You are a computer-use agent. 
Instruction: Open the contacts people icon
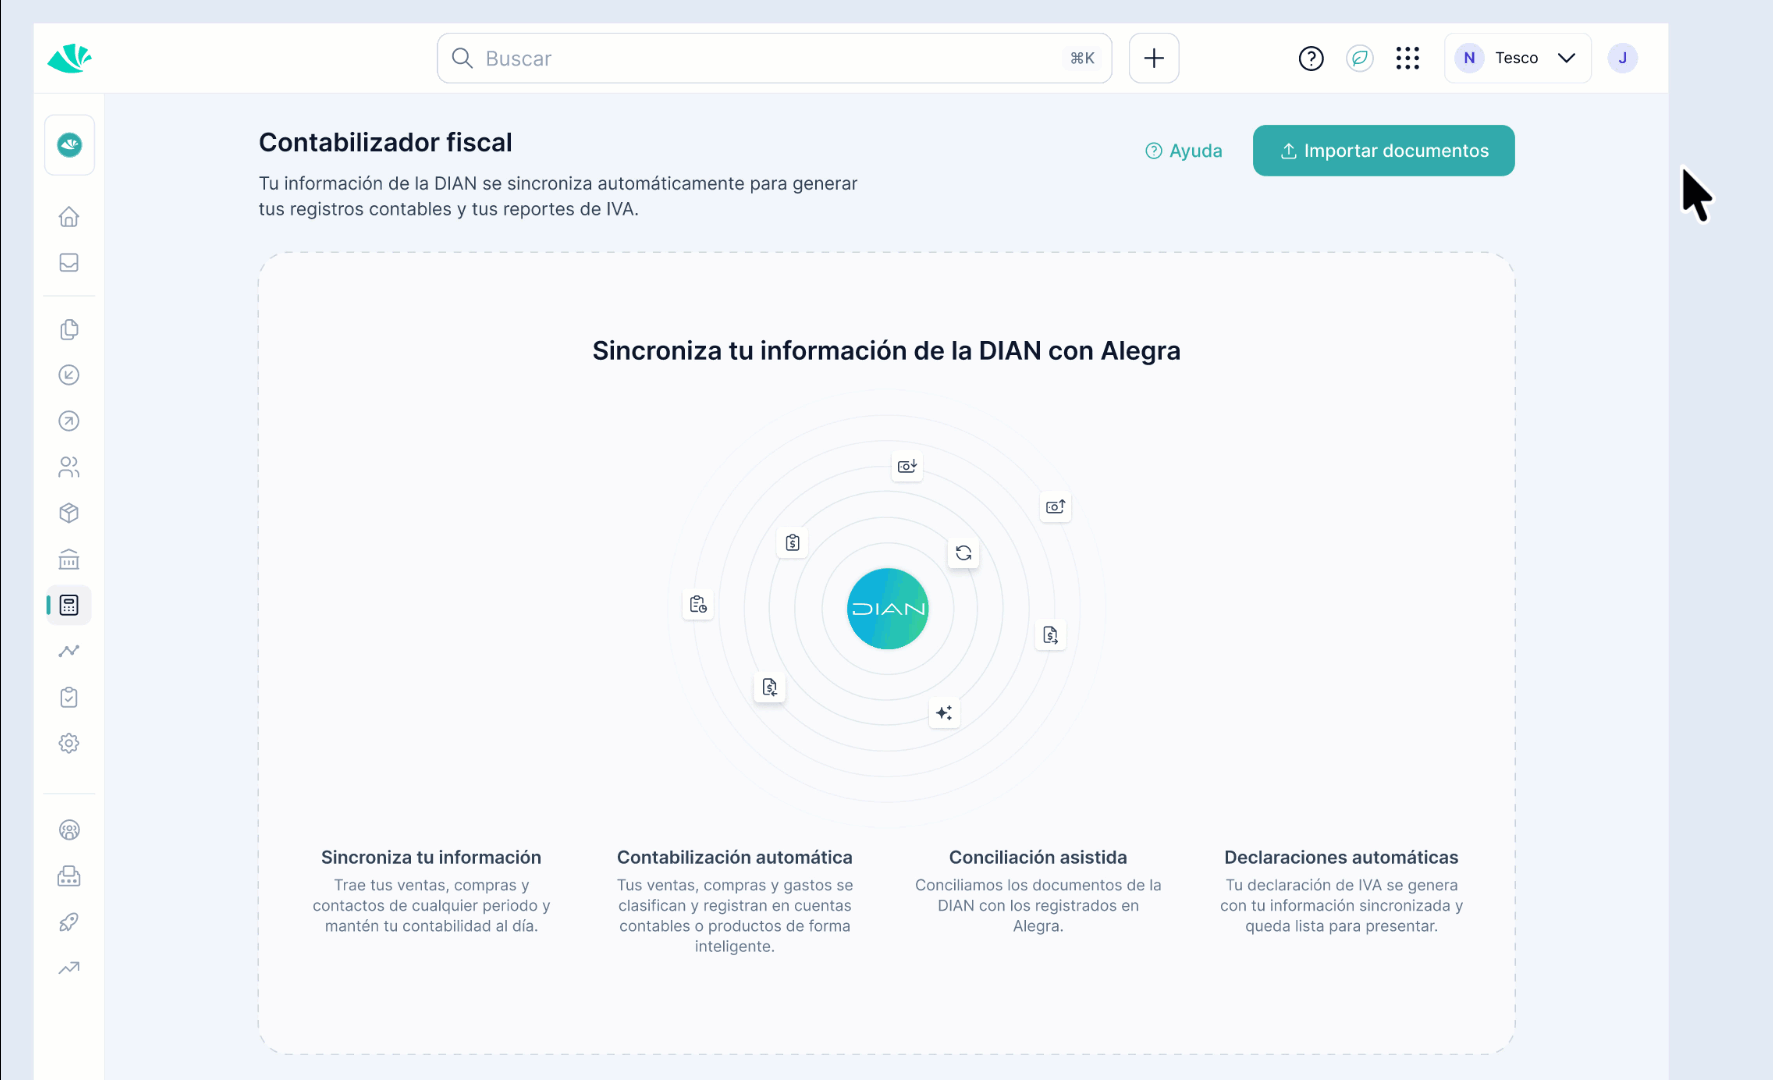(x=69, y=467)
